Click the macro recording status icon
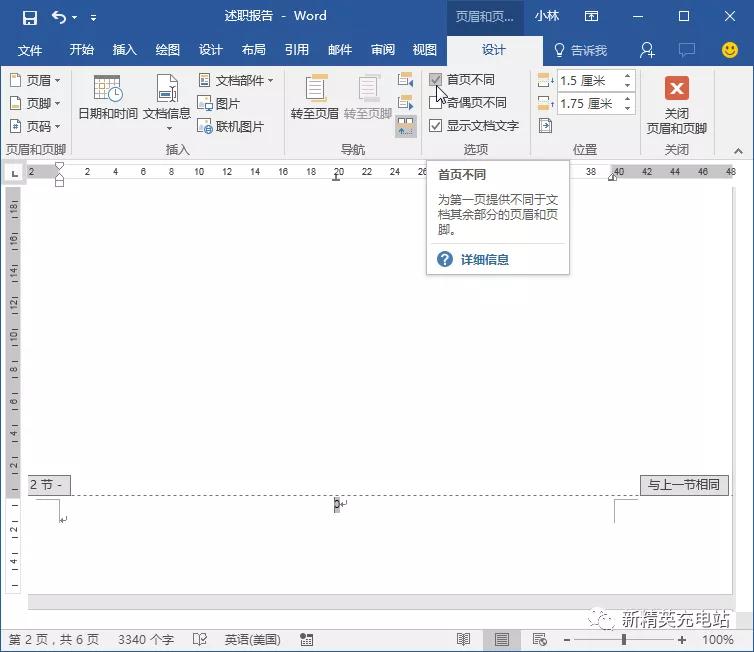 coord(306,639)
